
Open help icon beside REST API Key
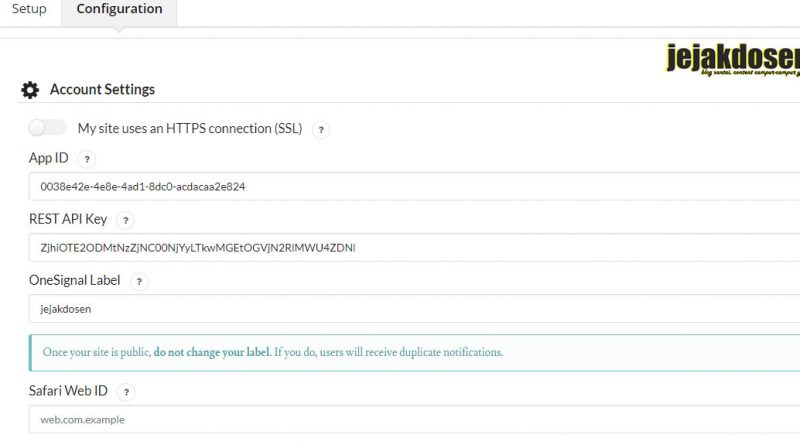(x=126, y=220)
